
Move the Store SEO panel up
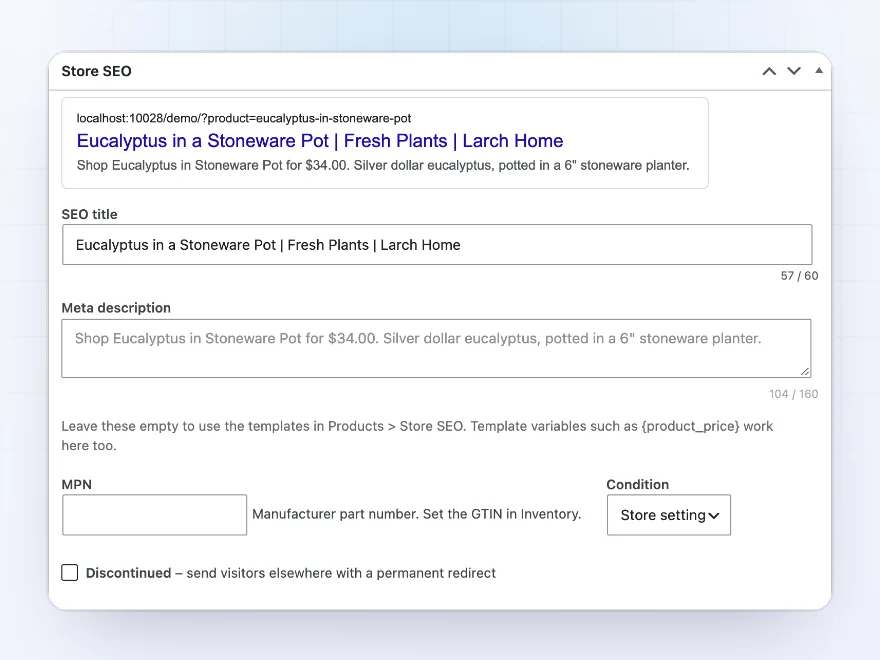(769, 71)
